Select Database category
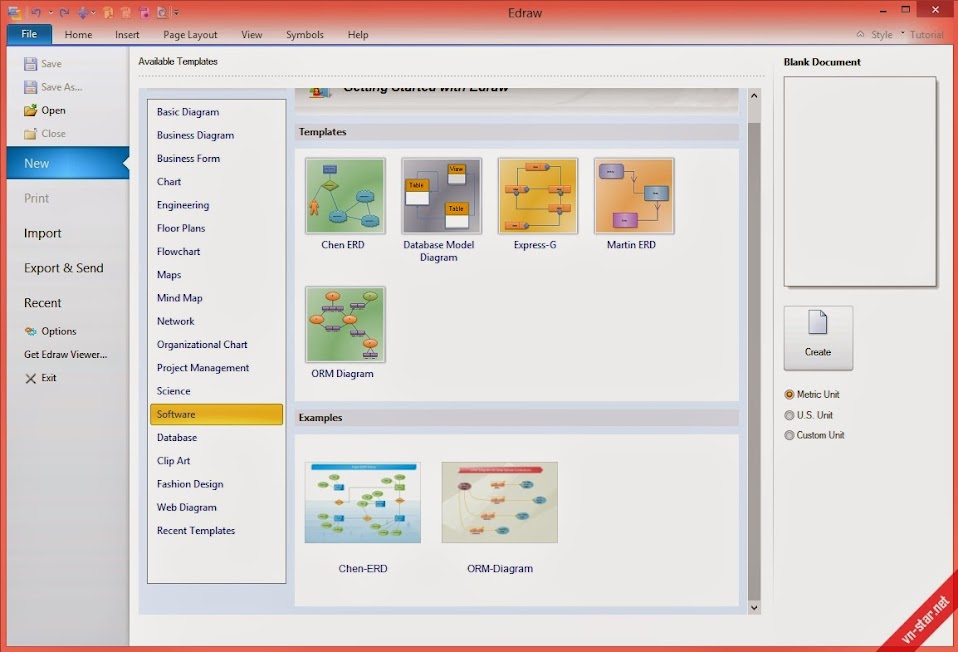This screenshot has width=958, height=652. [177, 438]
